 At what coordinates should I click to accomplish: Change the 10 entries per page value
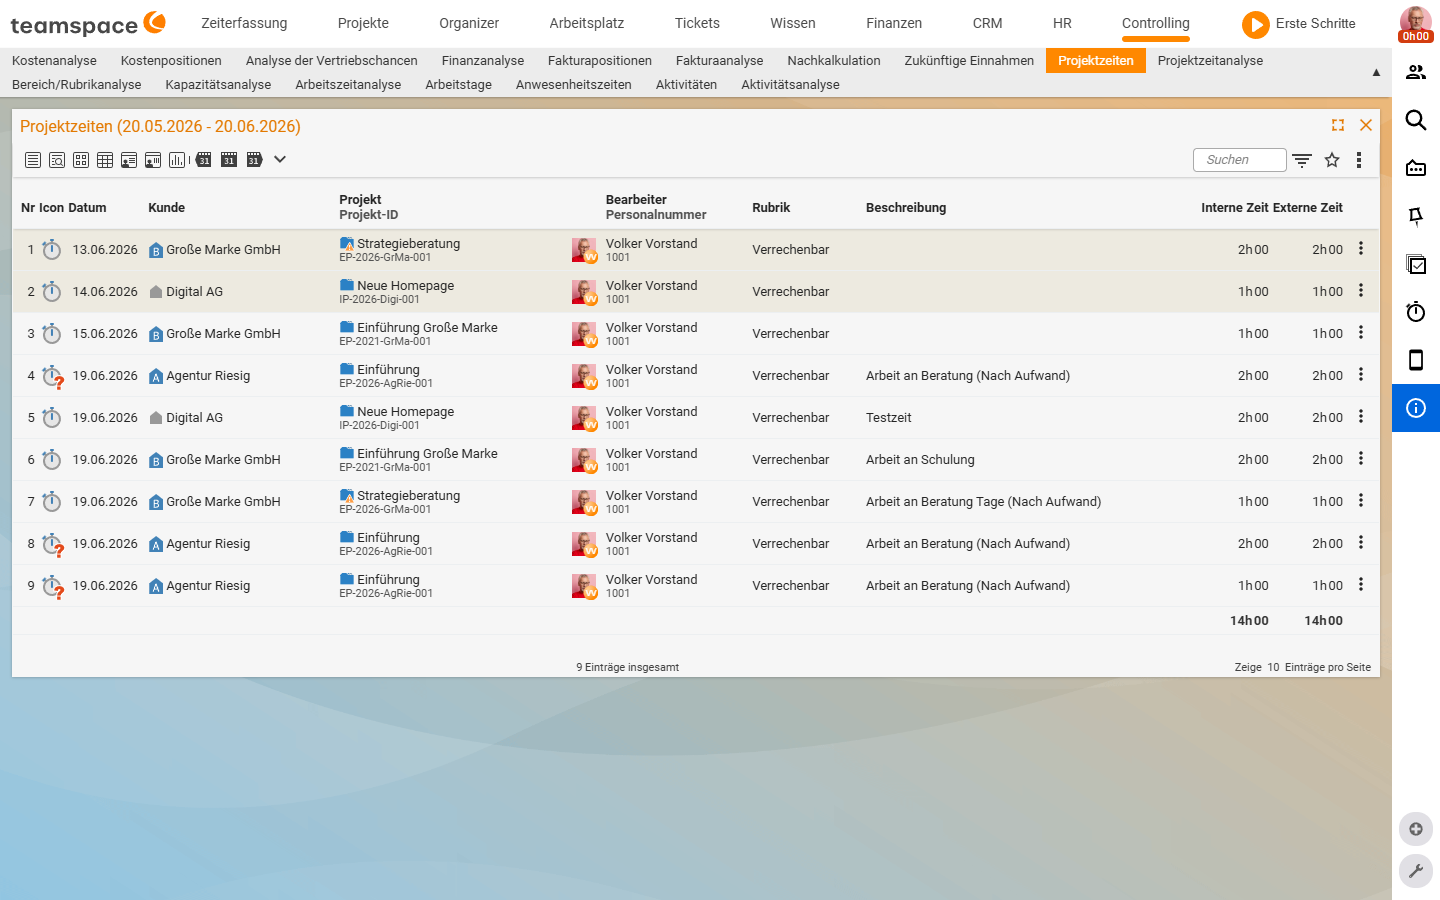click(1273, 667)
